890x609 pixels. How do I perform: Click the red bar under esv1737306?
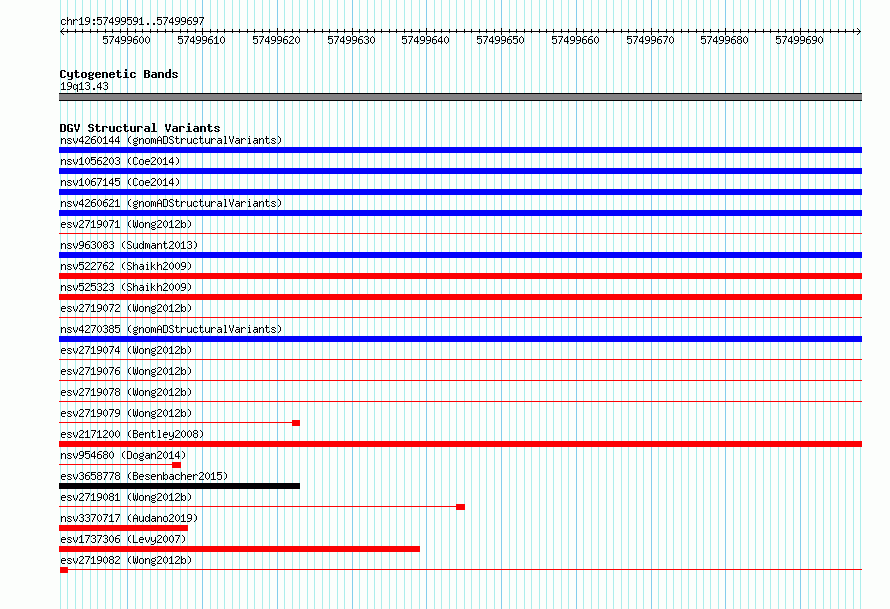pyautogui.click(x=240, y=549)
